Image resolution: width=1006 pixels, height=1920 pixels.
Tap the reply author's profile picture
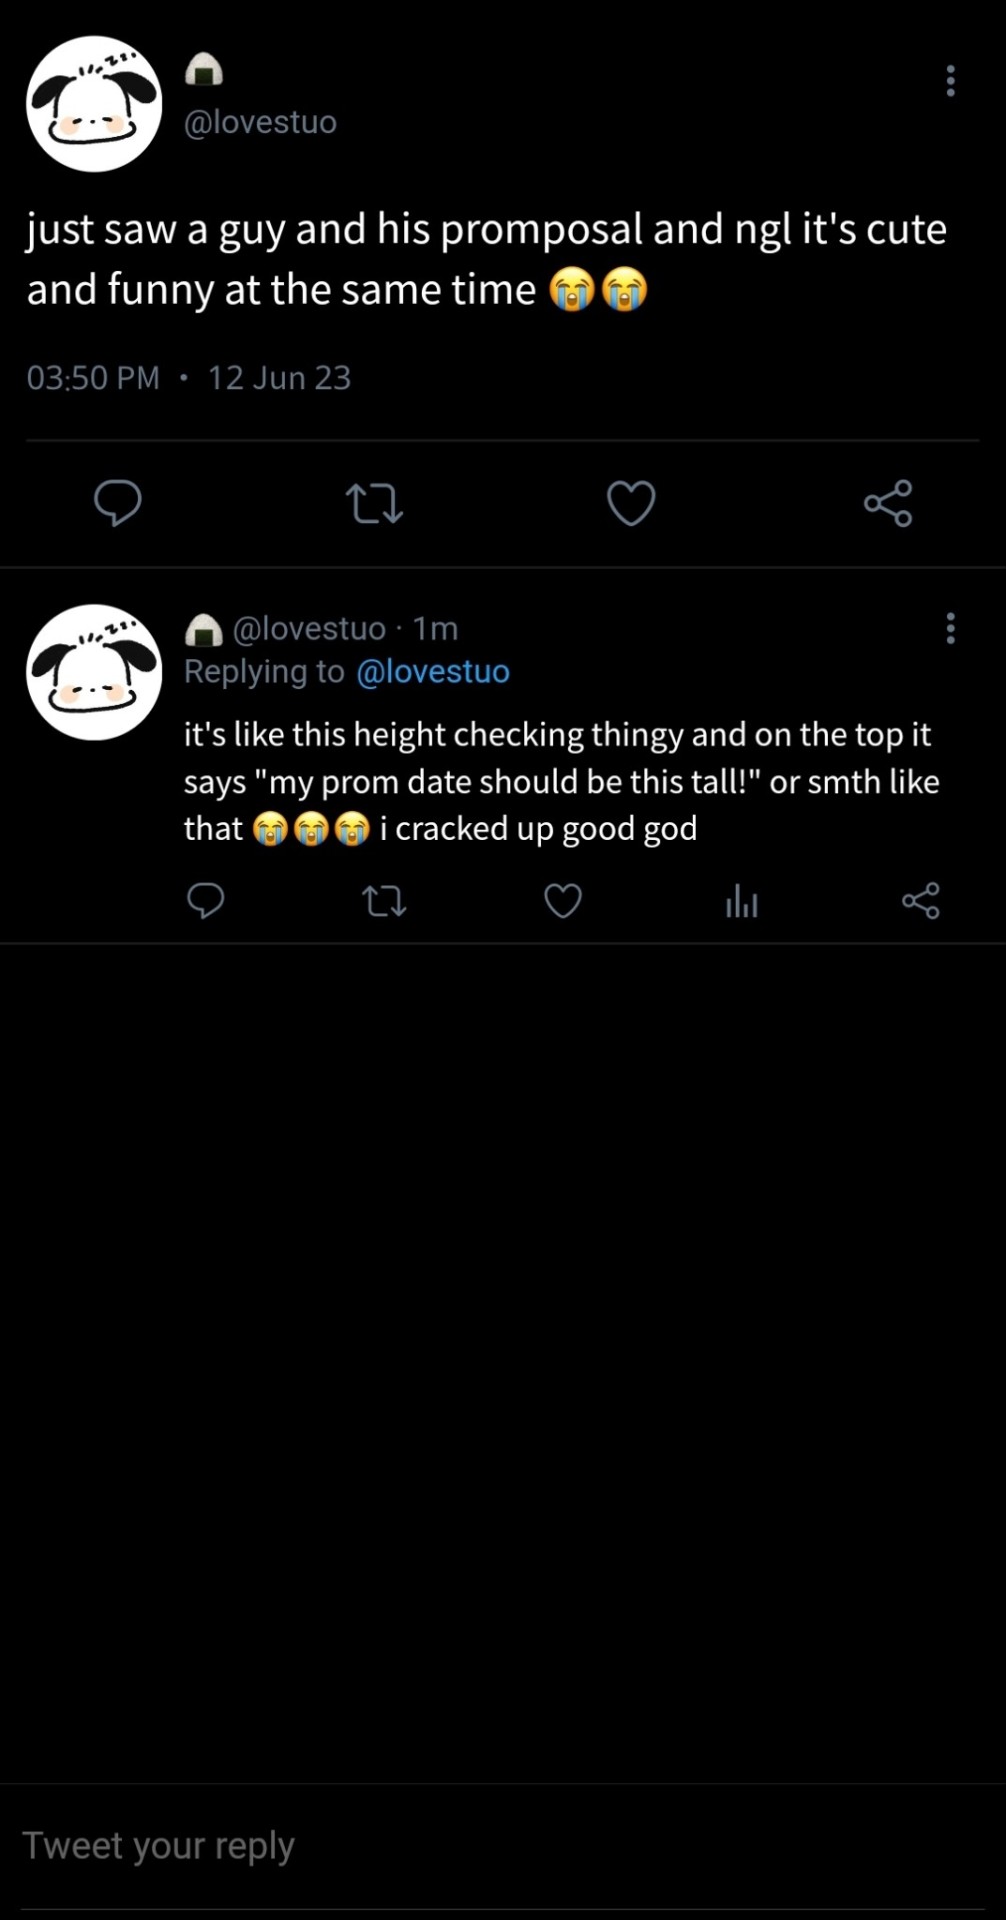coord(94,672)
